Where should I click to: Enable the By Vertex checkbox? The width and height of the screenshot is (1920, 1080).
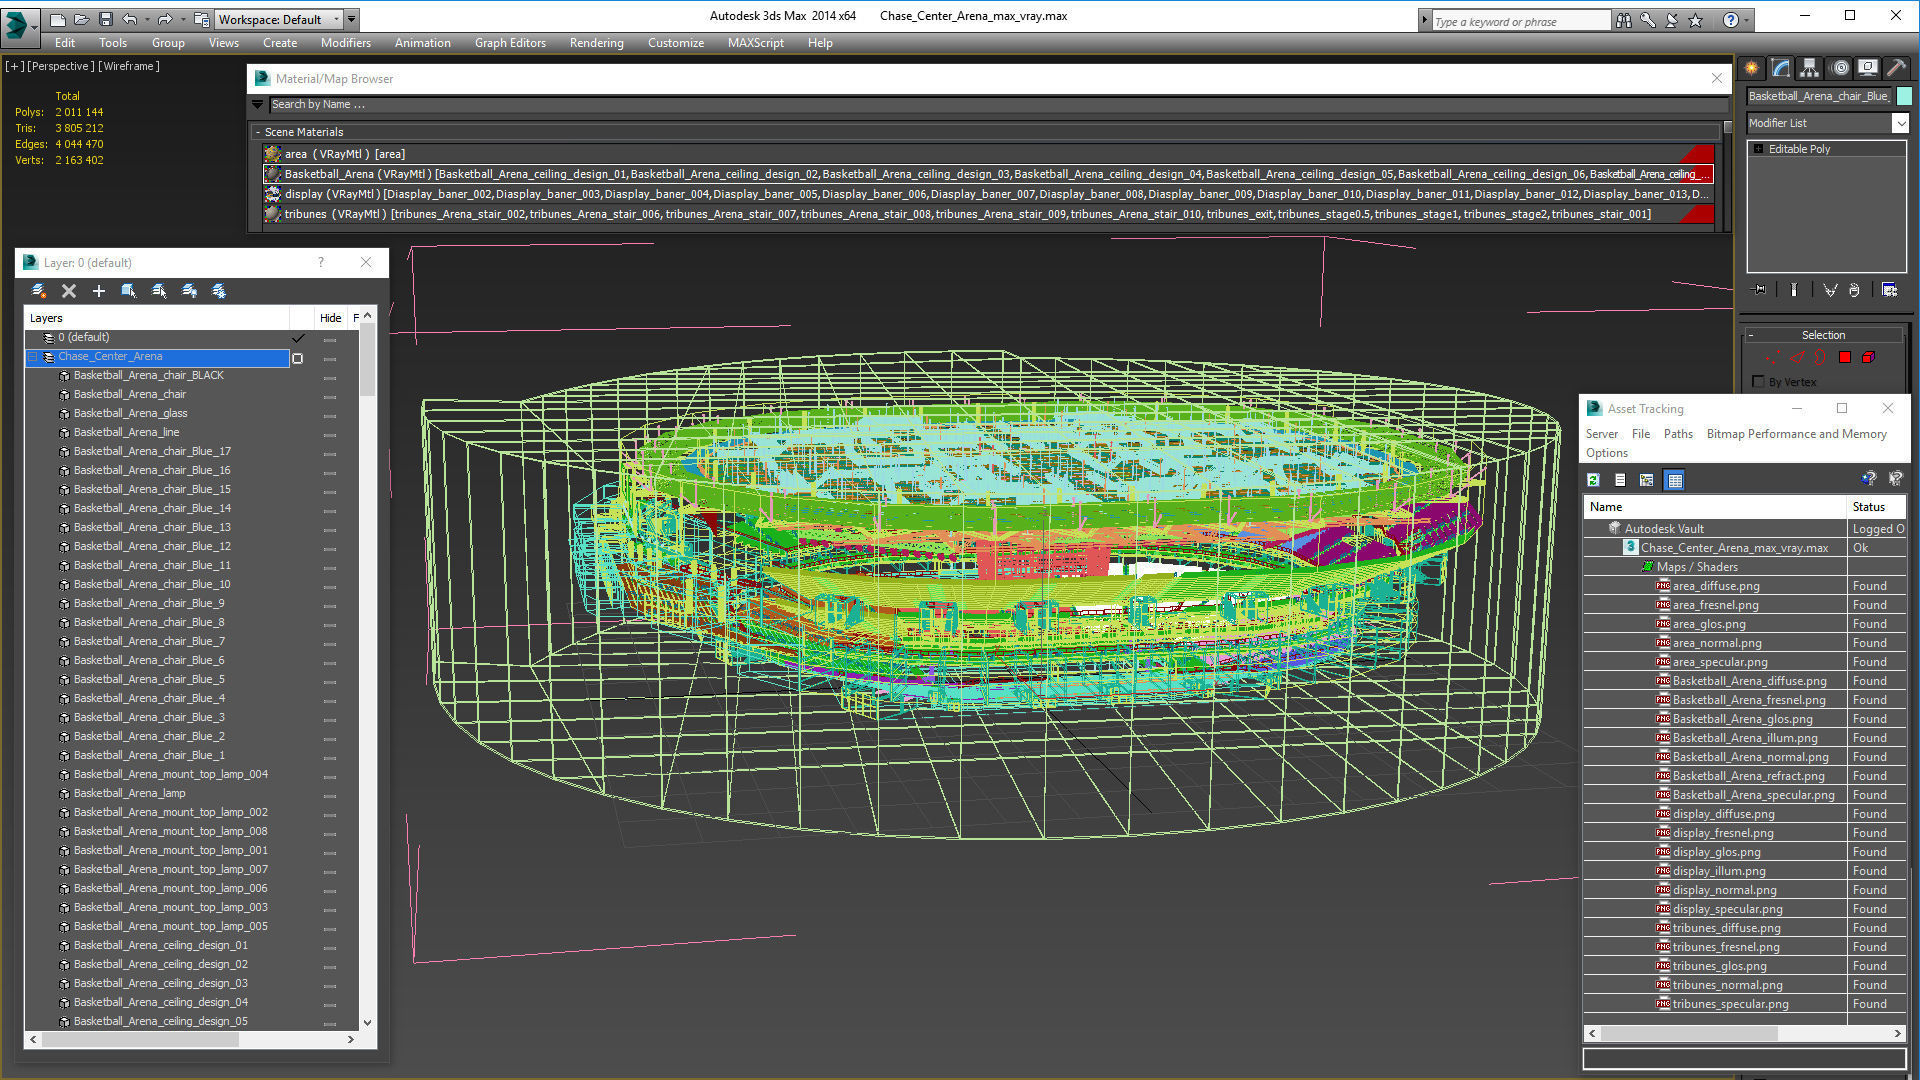pos(1758,382)
